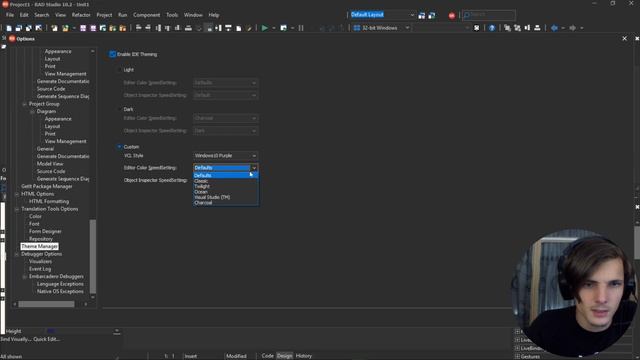Open the Default Layout desktop dropdown
Screen dimensions: 640x360
tap(412, 15)
